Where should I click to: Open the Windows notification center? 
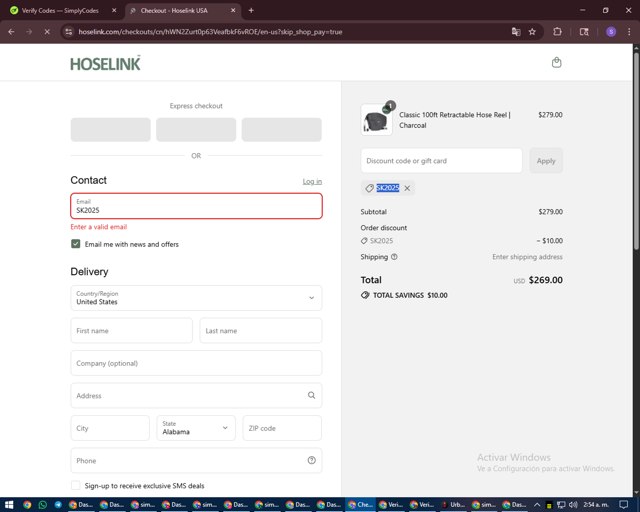tap(623, 505)
